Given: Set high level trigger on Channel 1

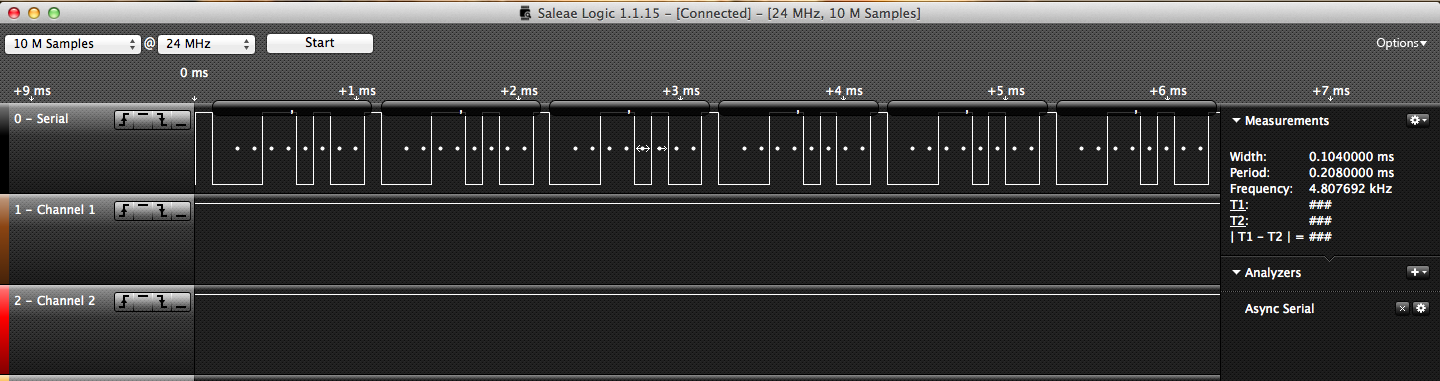Looking at the screenshot, I should (x=143, y=210).
